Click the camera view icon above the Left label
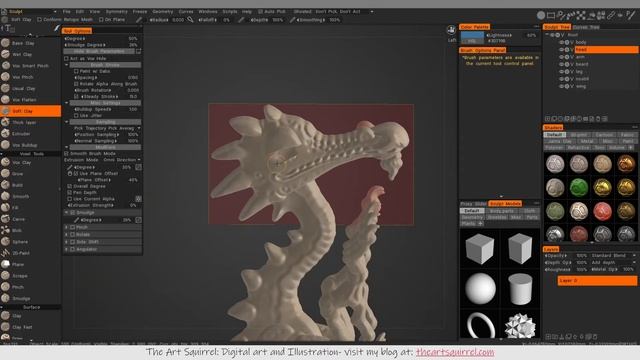 (x=451, y=30)
